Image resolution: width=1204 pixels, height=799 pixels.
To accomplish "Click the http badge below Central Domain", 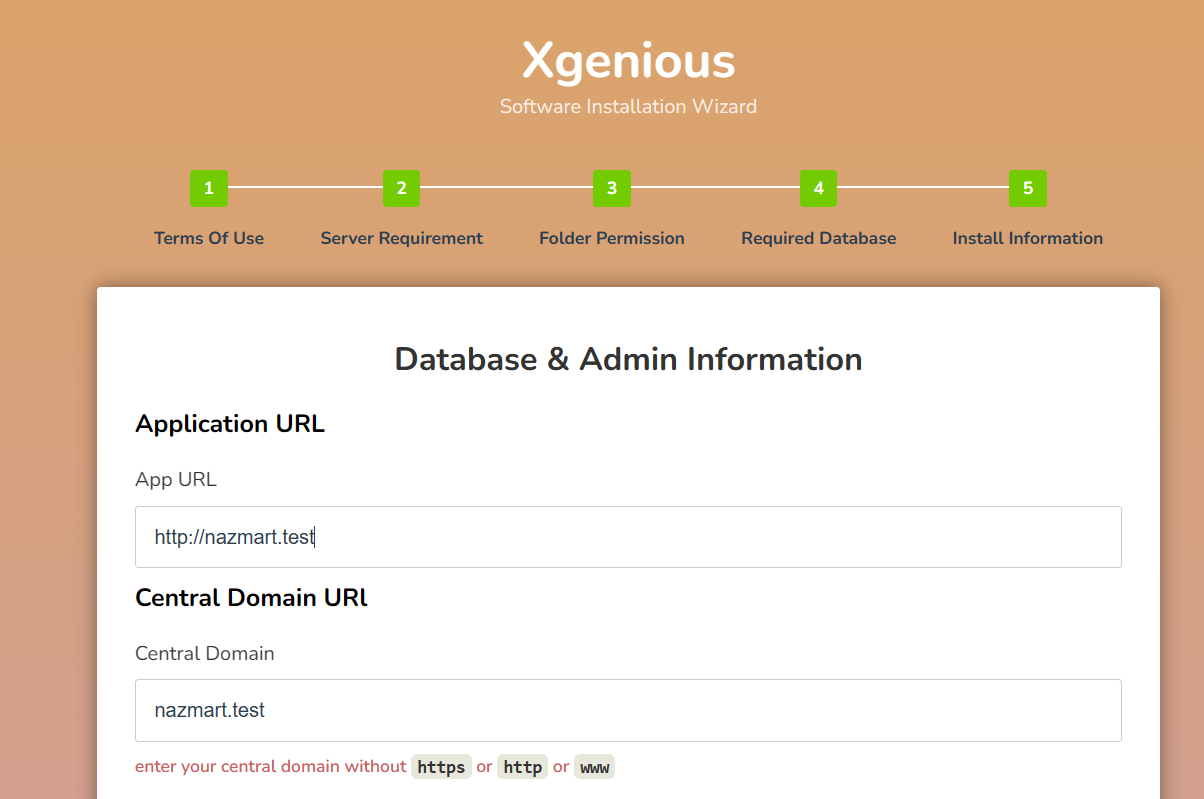I will click(522, 766).
